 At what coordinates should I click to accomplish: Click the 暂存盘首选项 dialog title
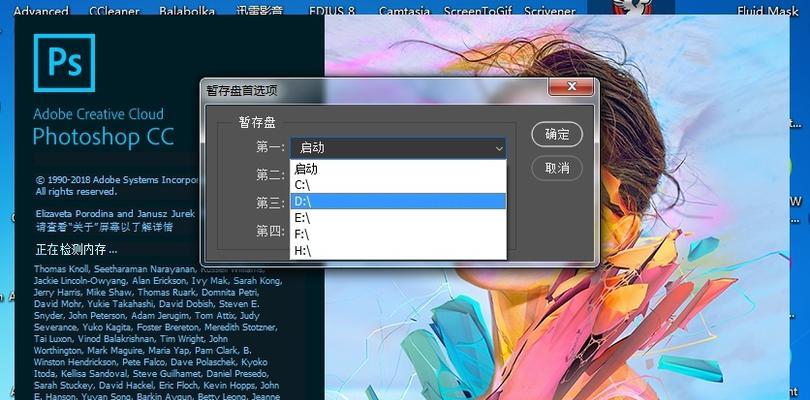(x=242, y=90)
